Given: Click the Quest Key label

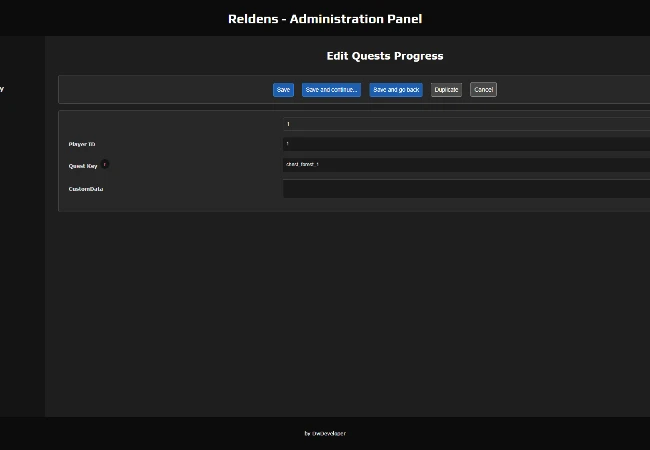Looking at the screenshot, I should 83,166.
